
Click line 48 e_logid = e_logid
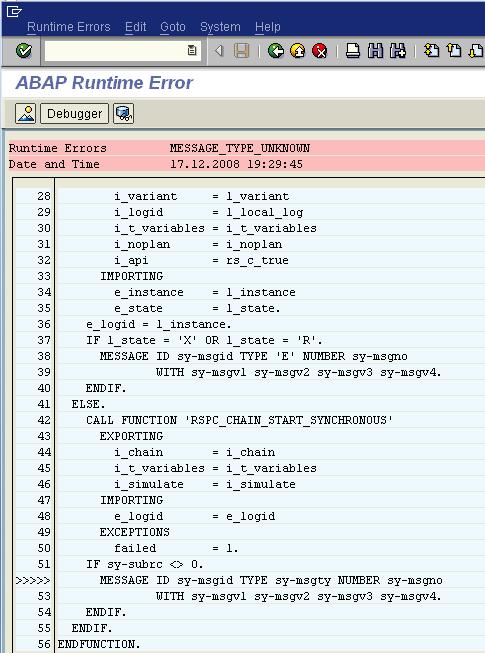coord(195,516)
